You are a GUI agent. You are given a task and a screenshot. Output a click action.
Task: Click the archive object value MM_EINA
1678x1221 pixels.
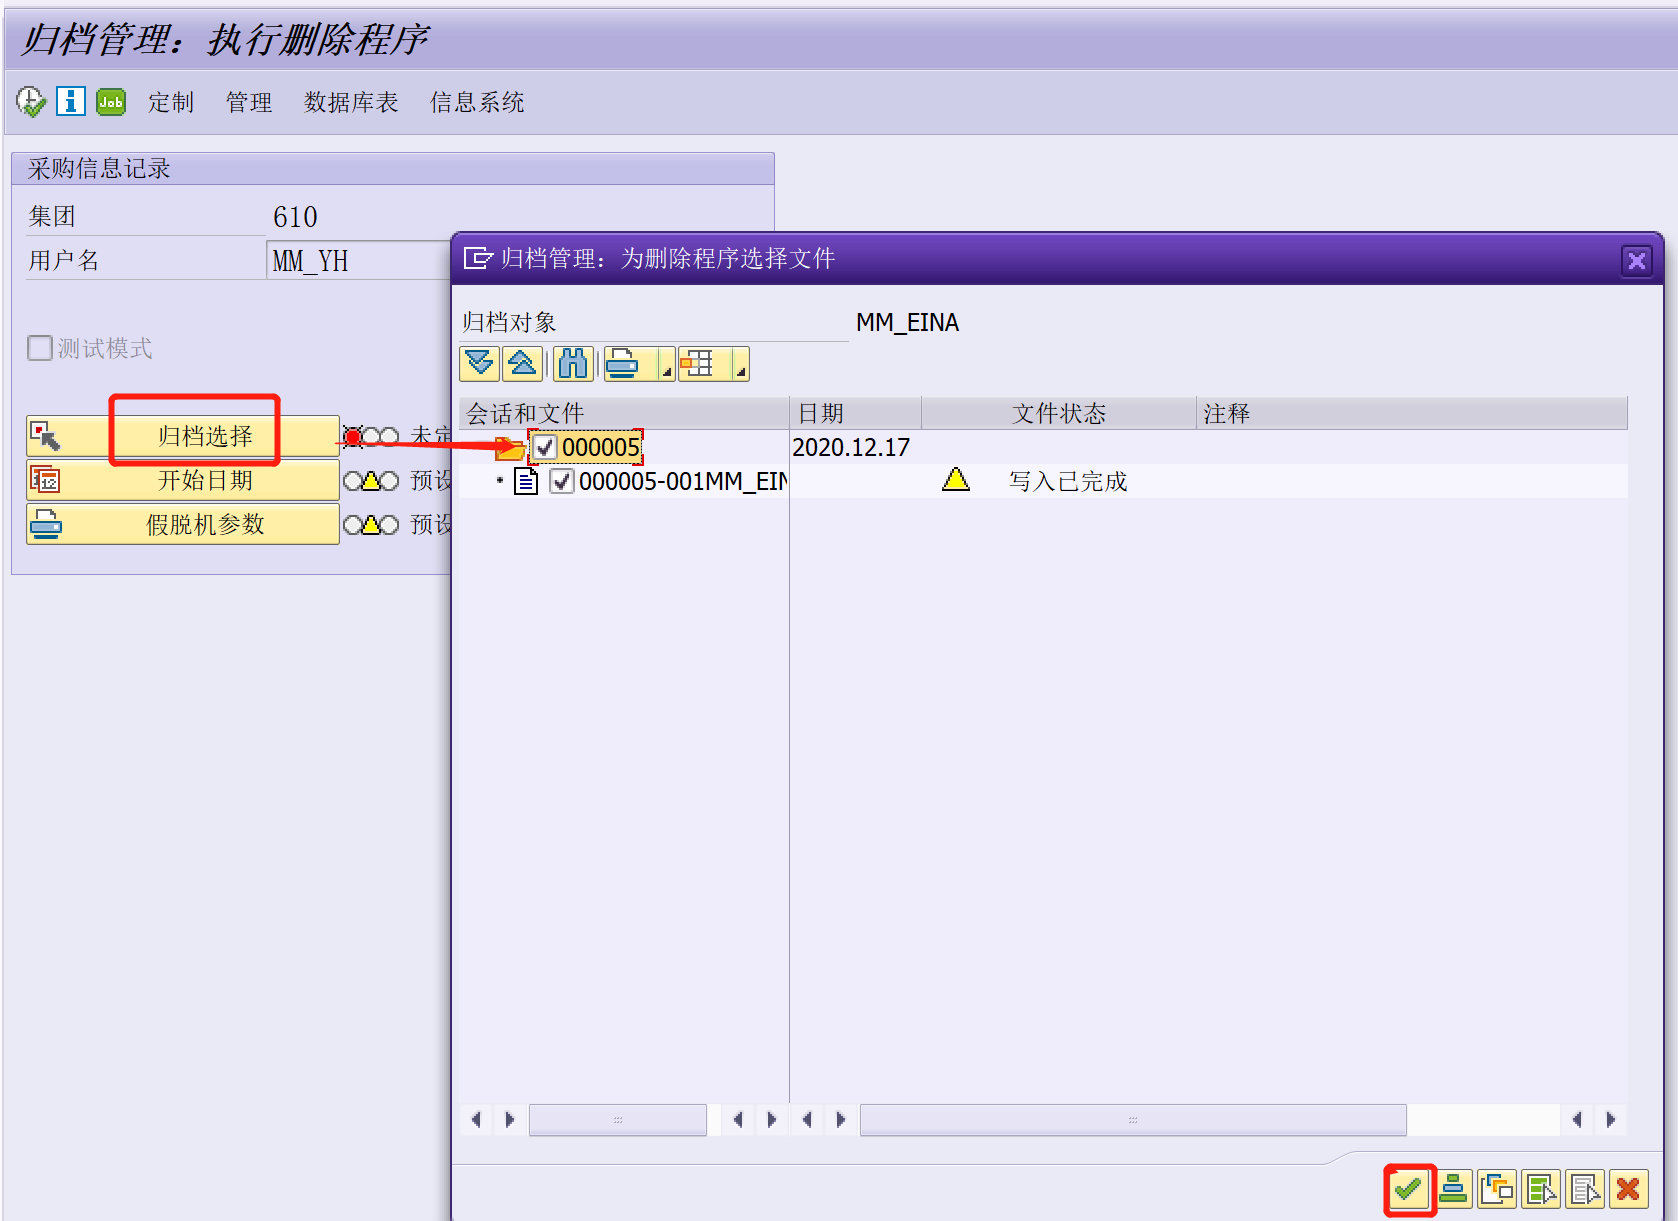click(907, 322)
